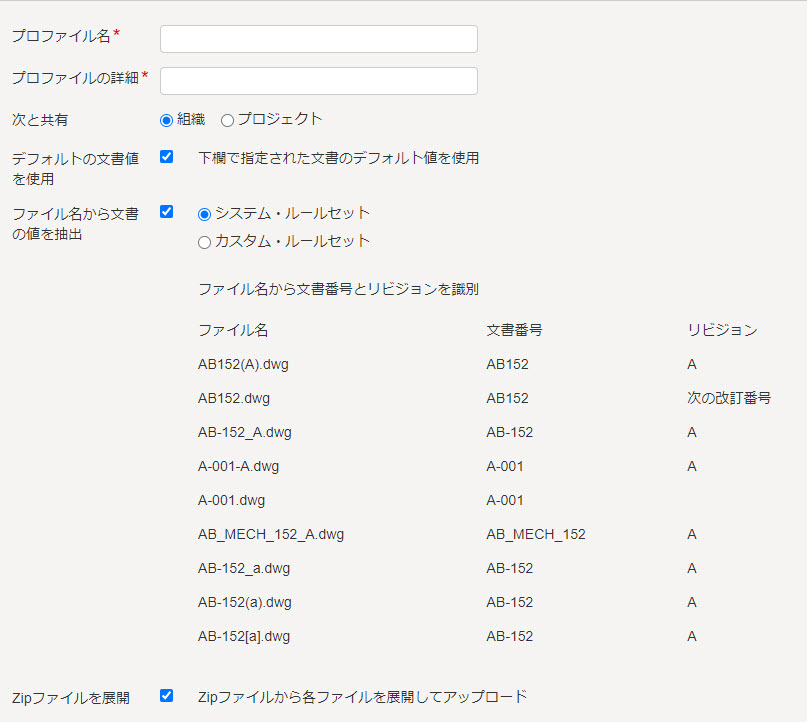Click the 下欄で指定された文書のデフォルト値を使用 label
The image size is (807, 722).
point(339,158)
